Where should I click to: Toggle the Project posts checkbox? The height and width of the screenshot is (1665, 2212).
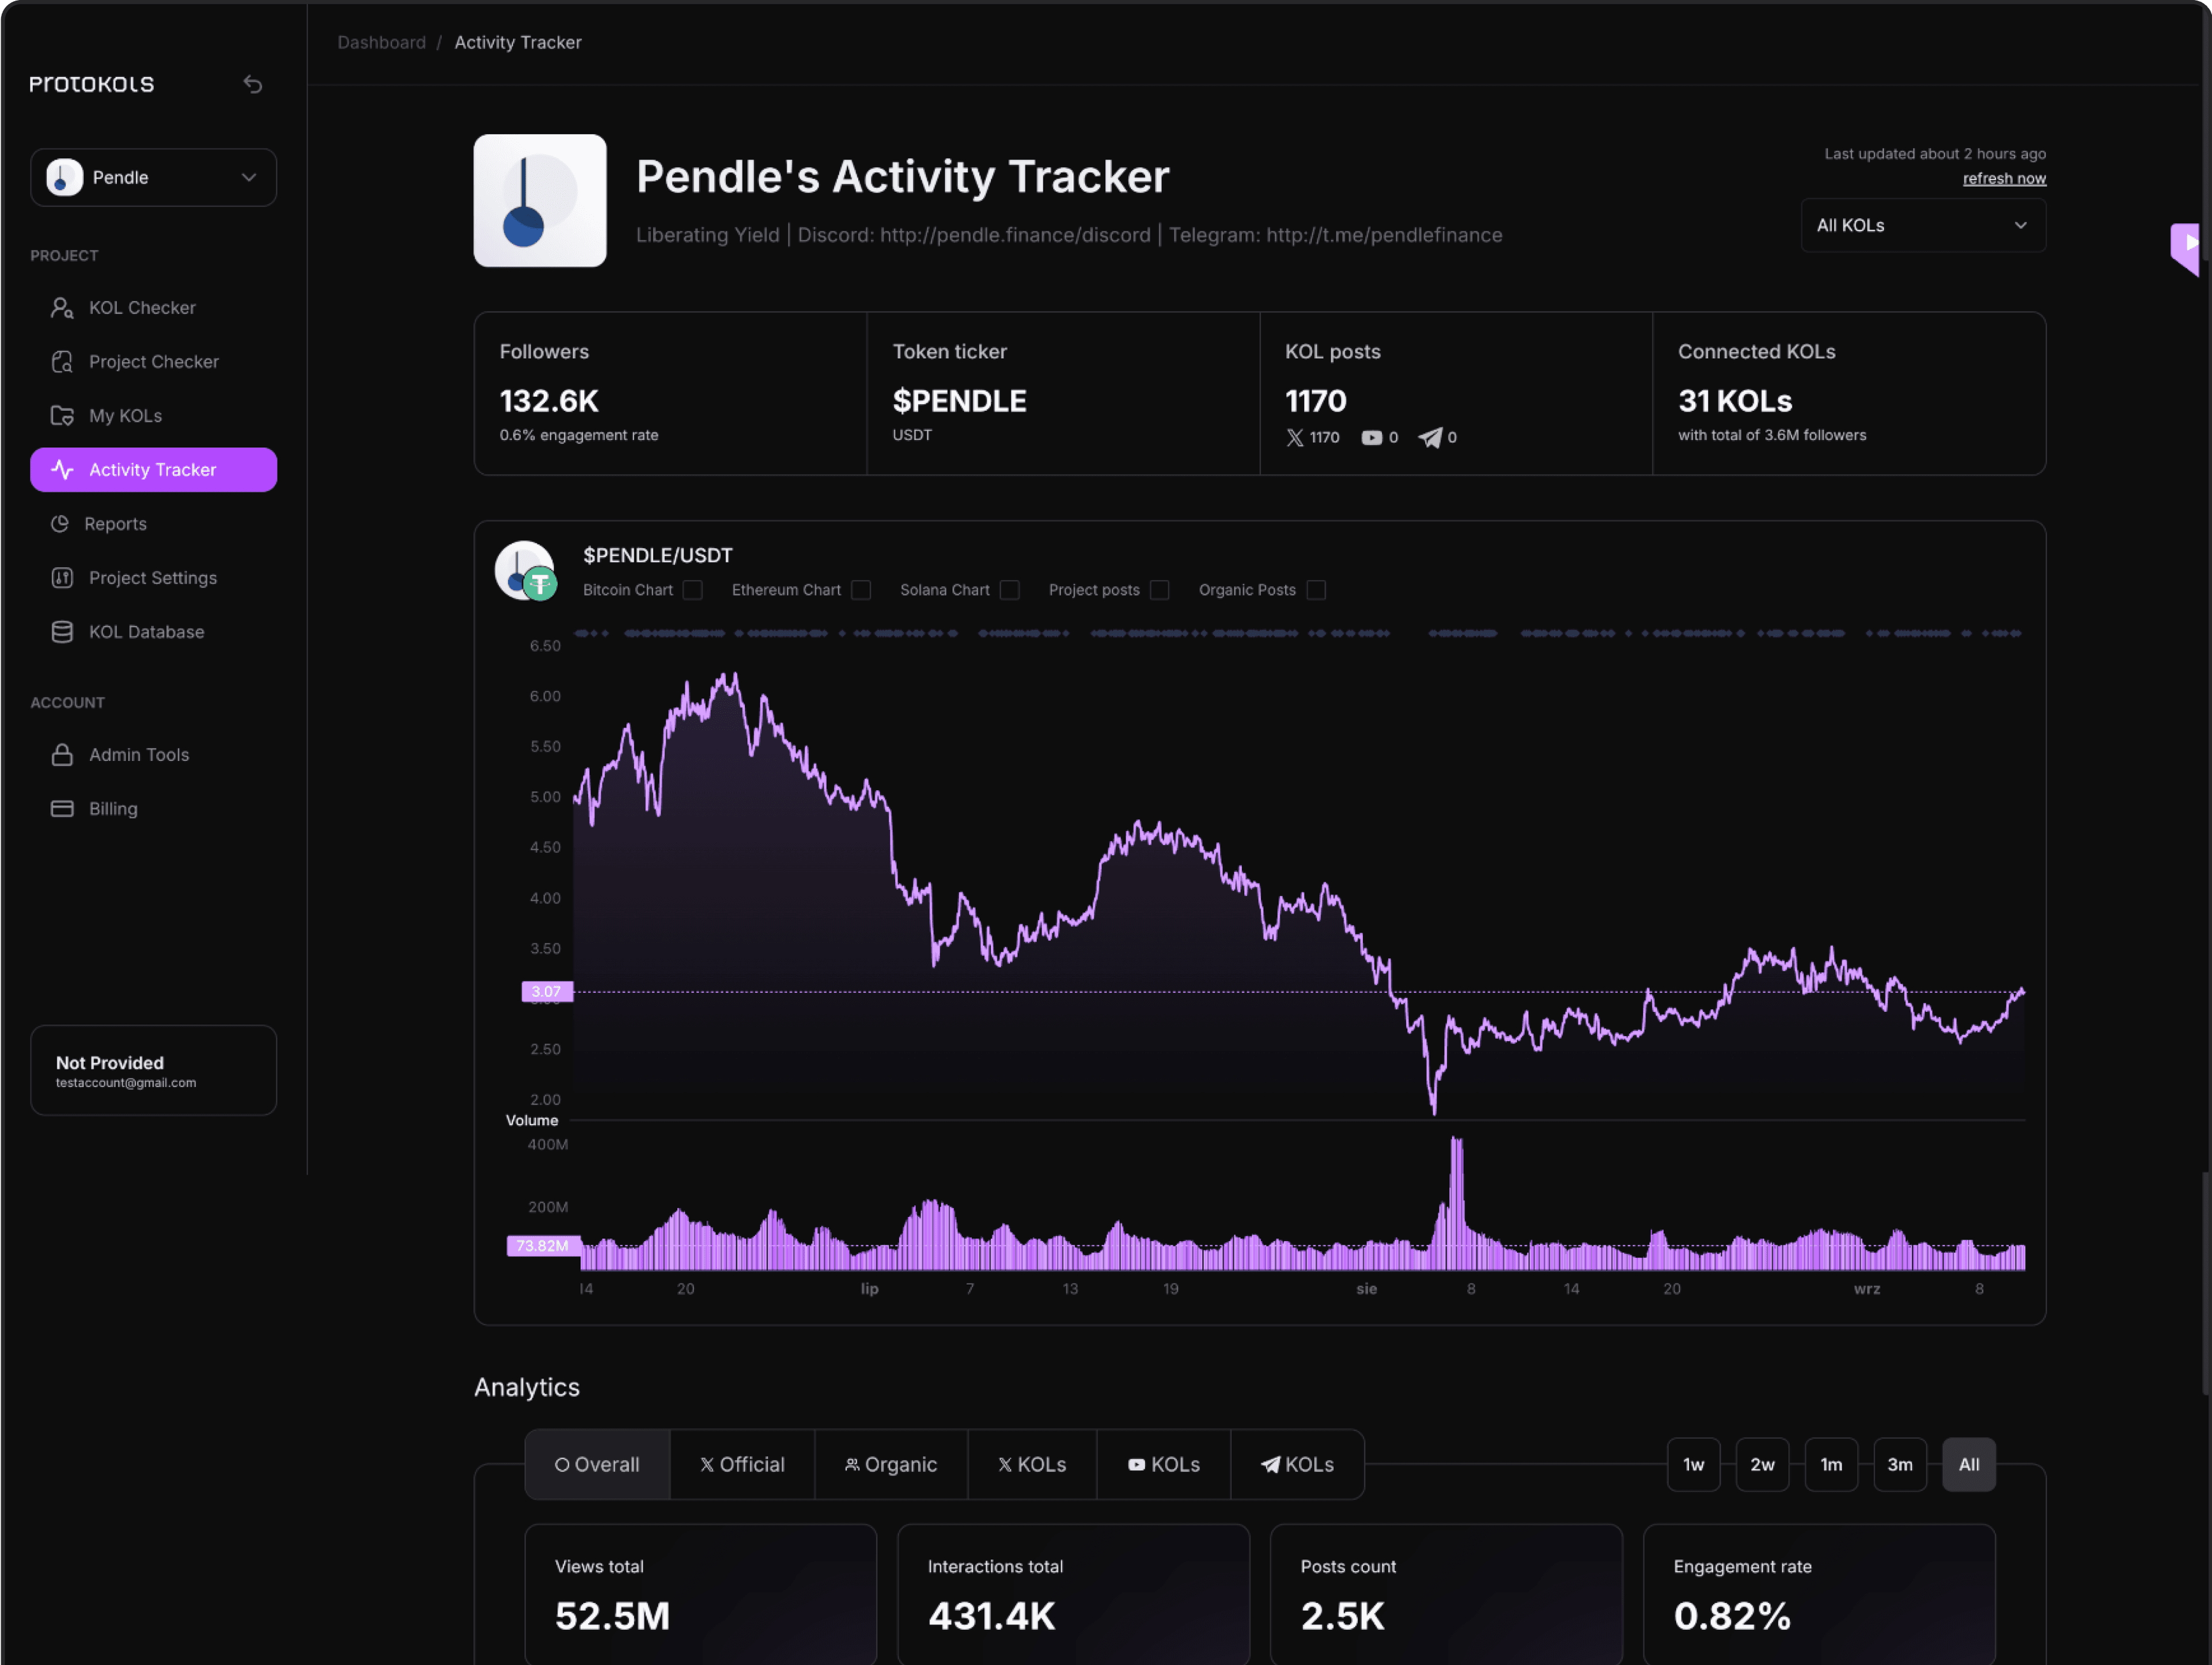[1160, 591]
